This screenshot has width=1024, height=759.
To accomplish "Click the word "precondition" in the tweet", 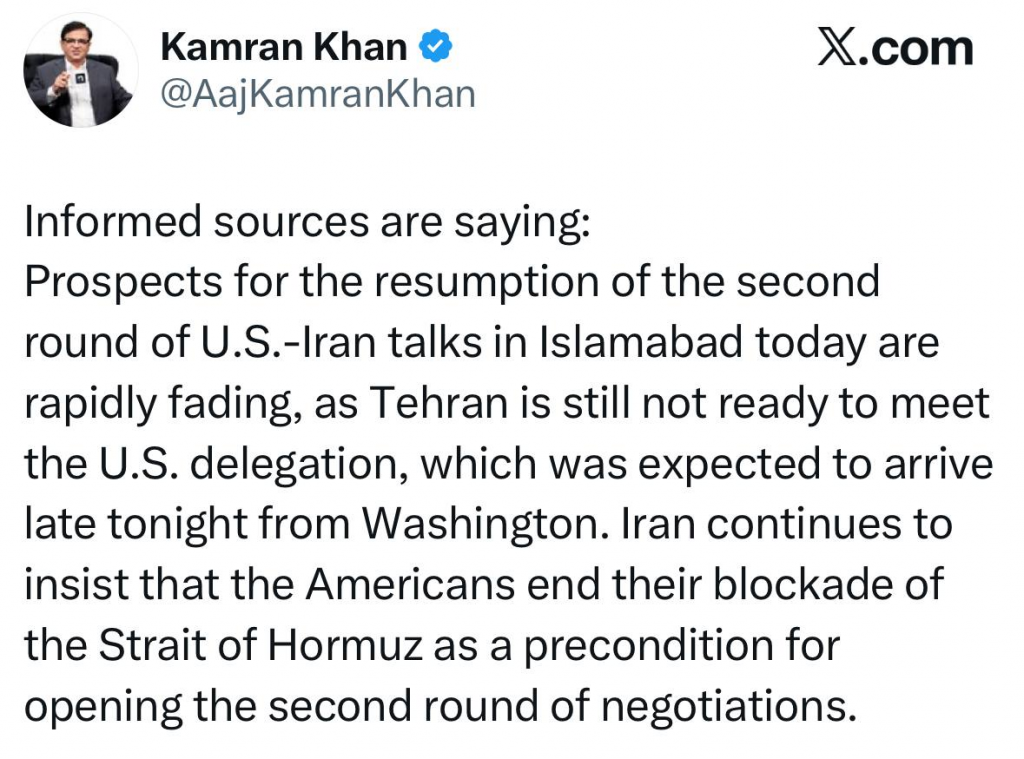I will click(x=639, y=646).
